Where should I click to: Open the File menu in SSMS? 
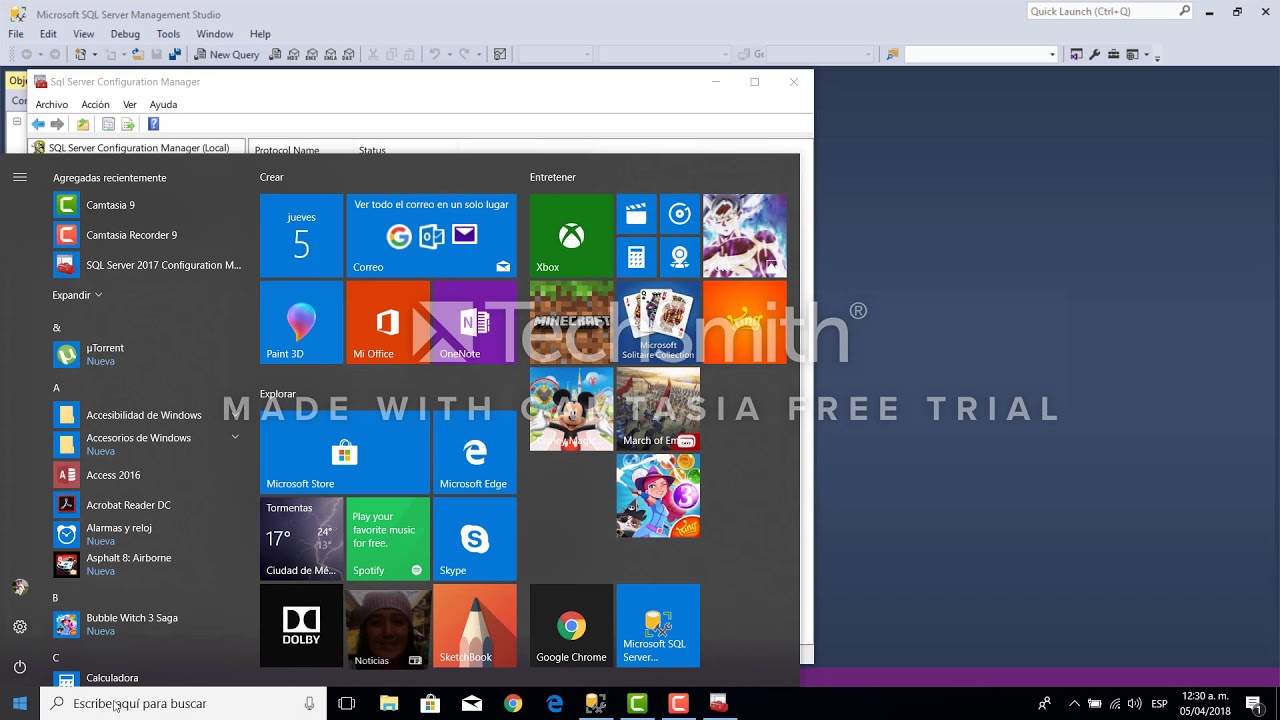click(16, 34)
